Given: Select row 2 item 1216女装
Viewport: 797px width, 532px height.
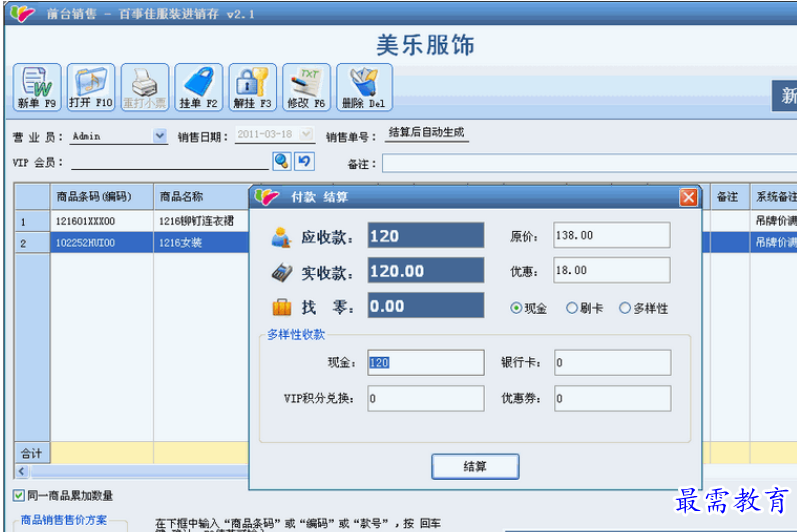Looking at the screenshot, I should [201, 242].
